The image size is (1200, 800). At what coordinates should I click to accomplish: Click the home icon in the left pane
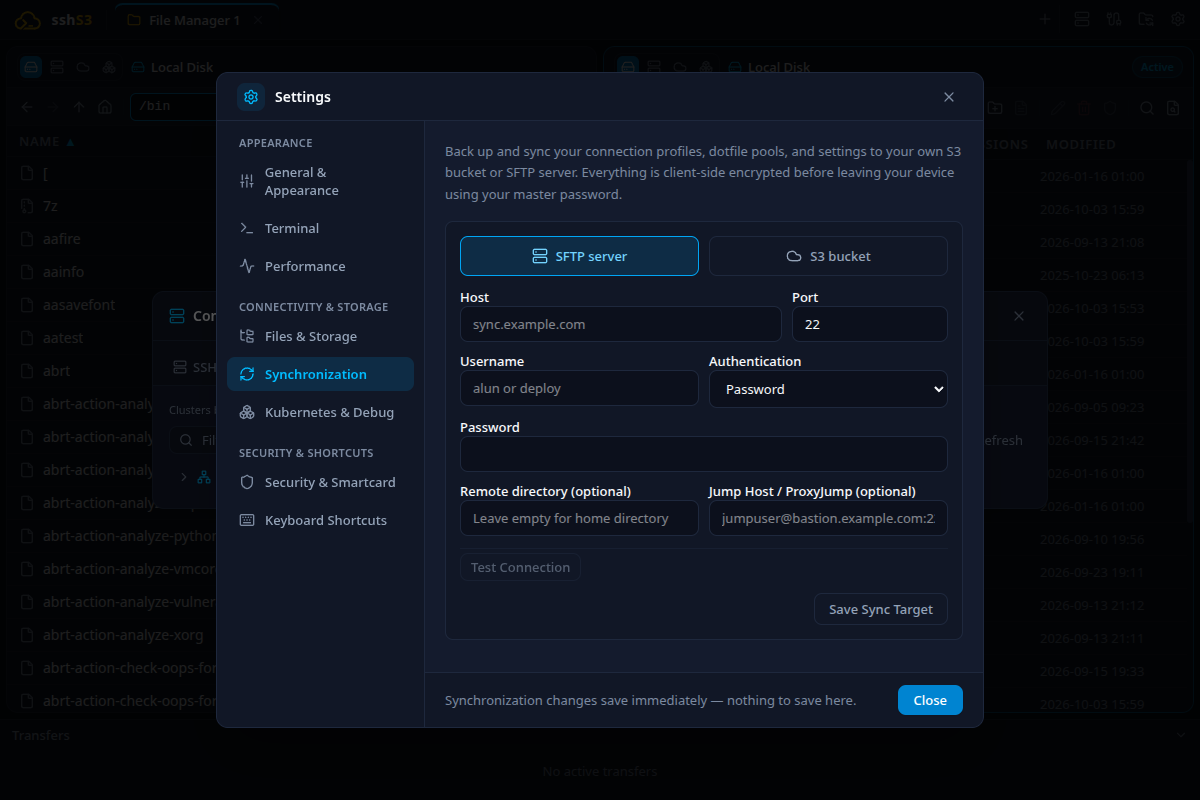pos(105,107)
